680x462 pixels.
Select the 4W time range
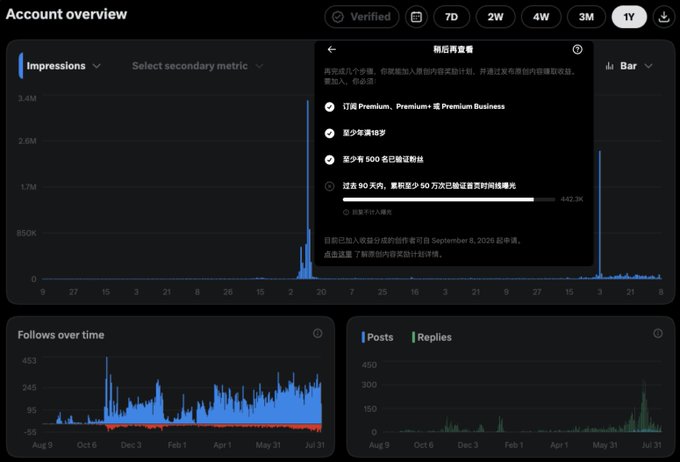pos(541,17)
